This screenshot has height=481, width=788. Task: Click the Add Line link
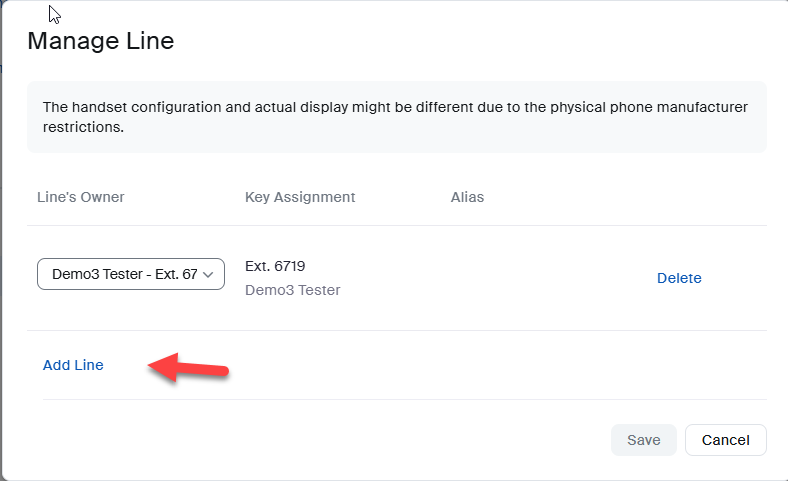coord(73,365)
